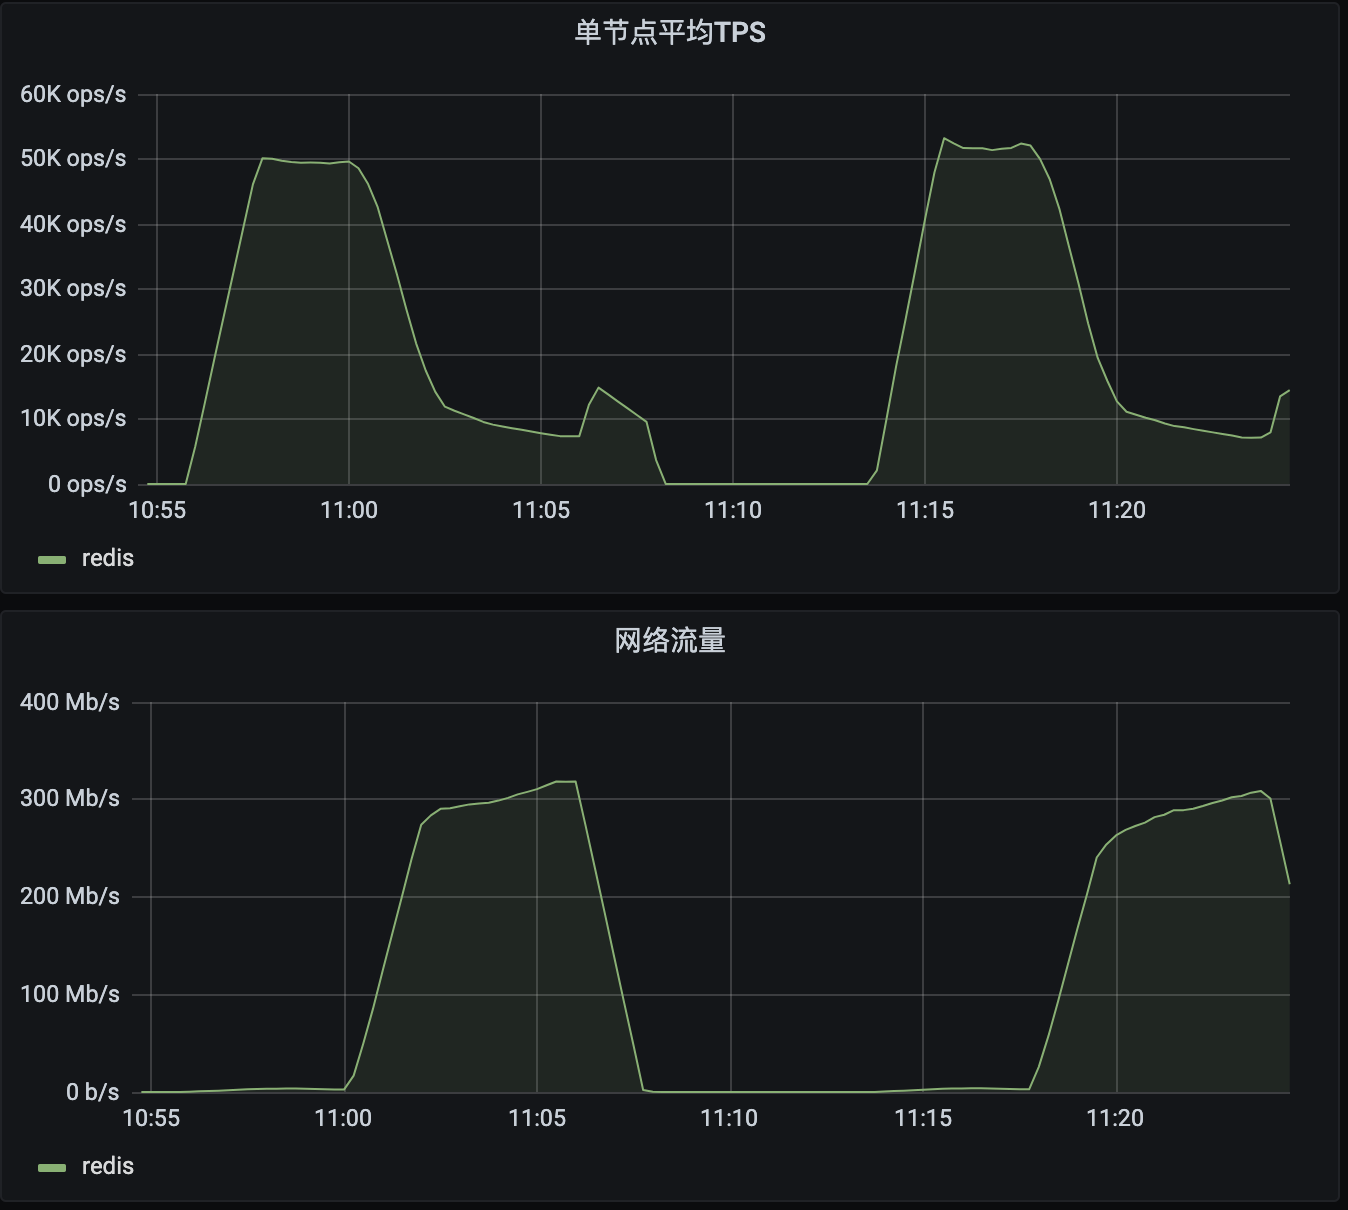The image size is (1348, 1210).
Task: Click the small TPS bump after 11:05
Action: [x=598, y=388]
